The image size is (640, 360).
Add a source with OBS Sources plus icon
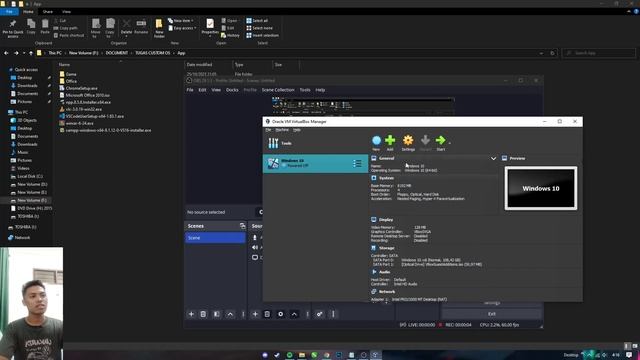tap(255, 314)
